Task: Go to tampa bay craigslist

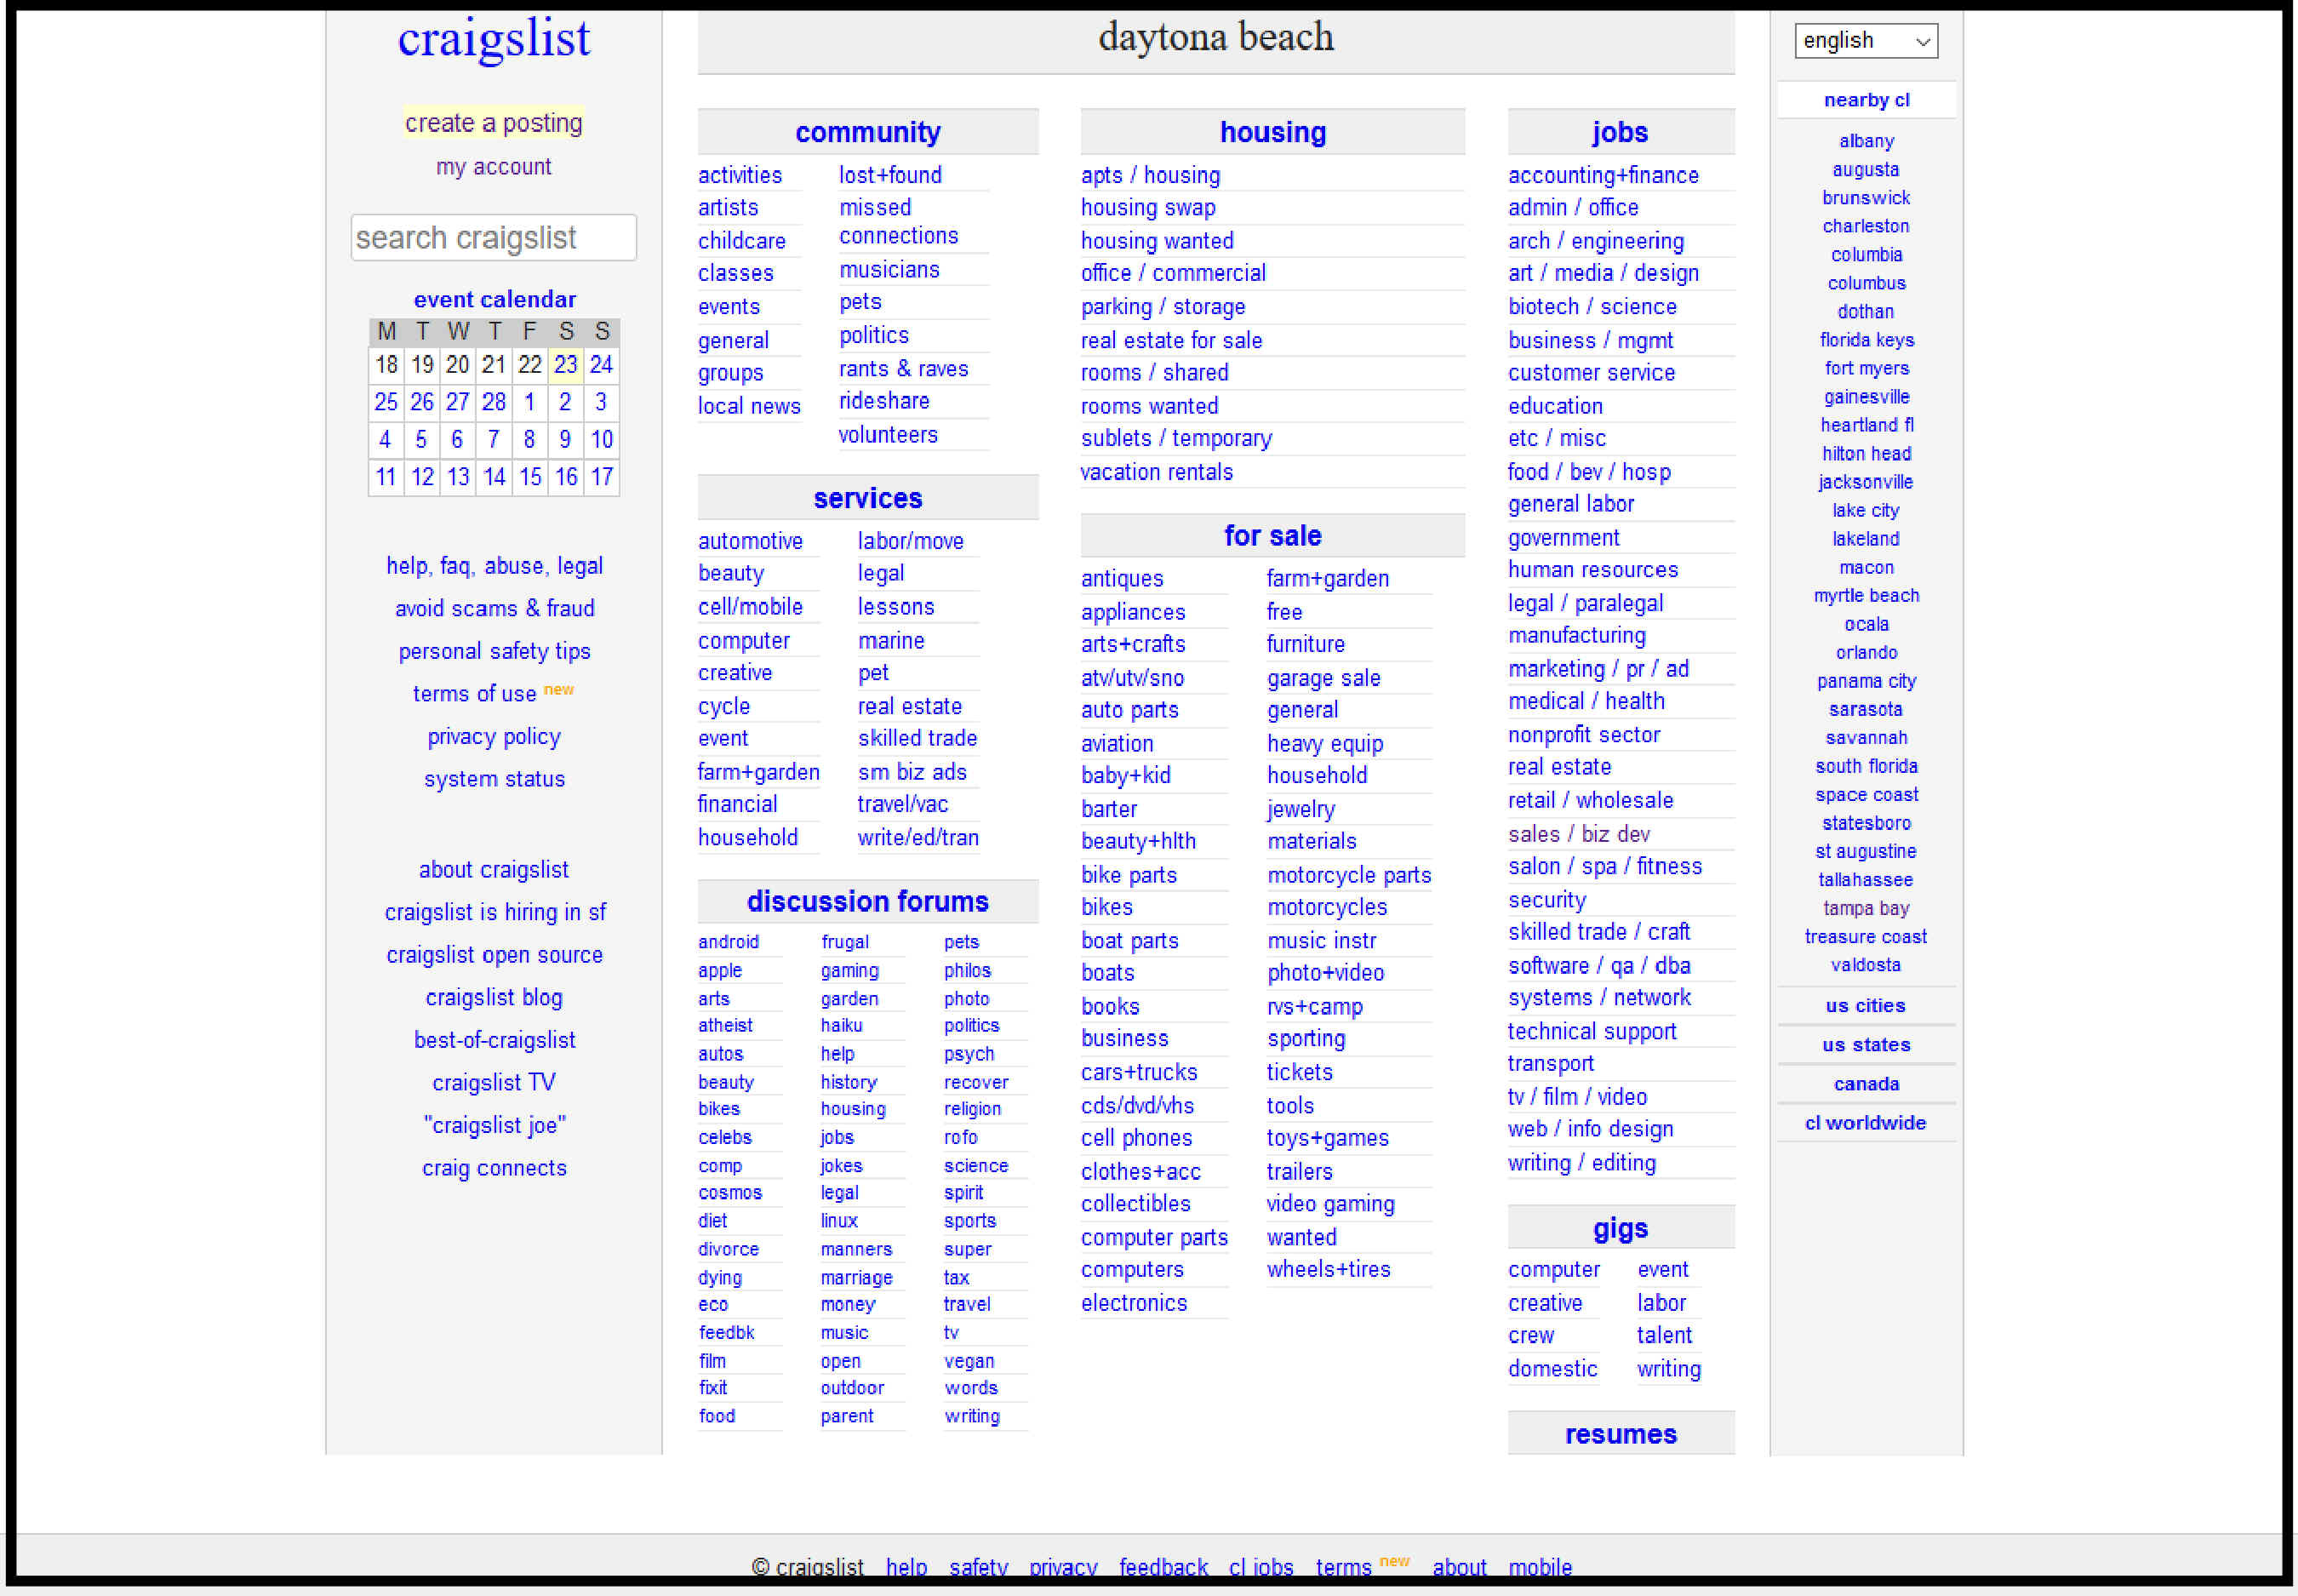Action: pos(1865,908)
